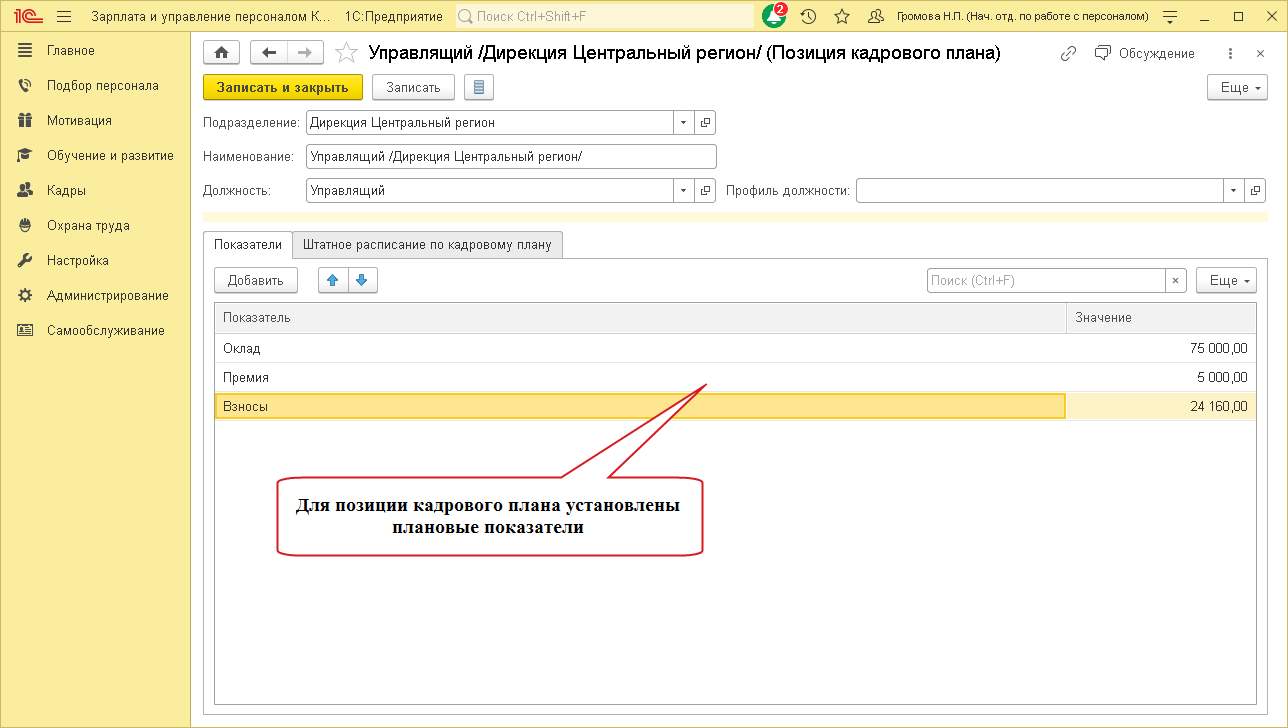
Task: Click the user name Громова Н.П.
Action: pyautogui.click(x=1022, y=17)
